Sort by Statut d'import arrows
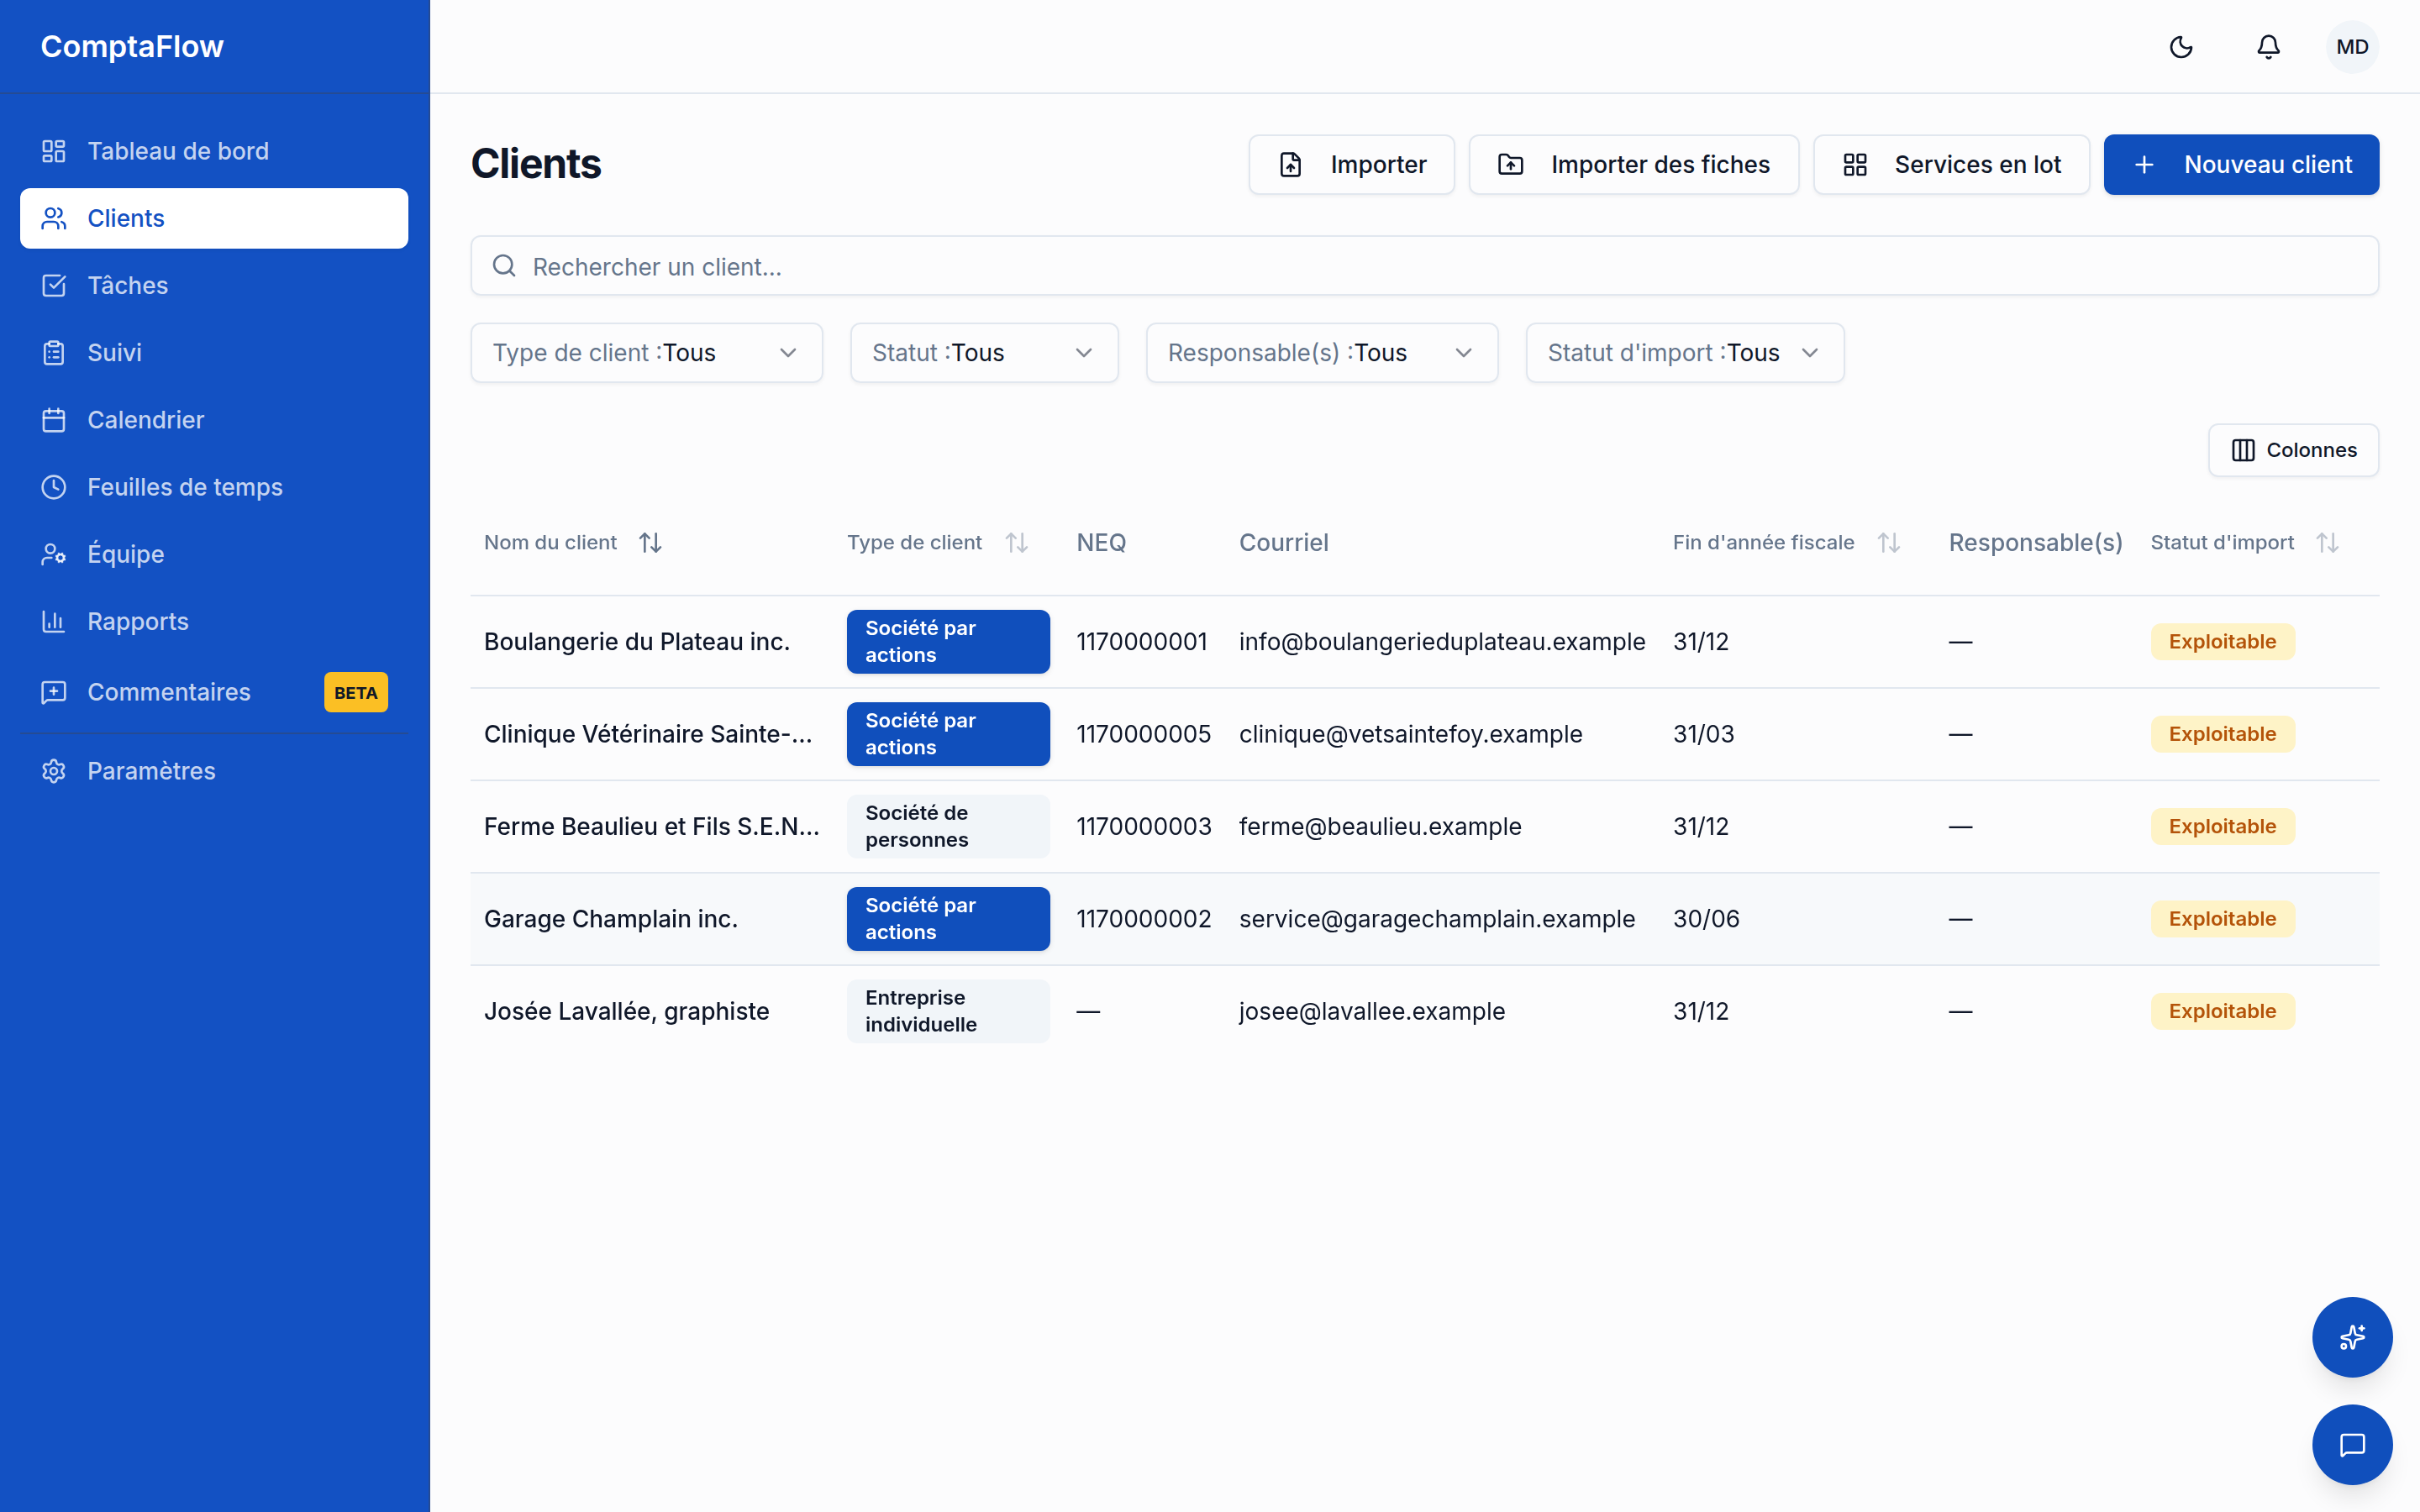2420x1512 pixels. [2328, 542]
